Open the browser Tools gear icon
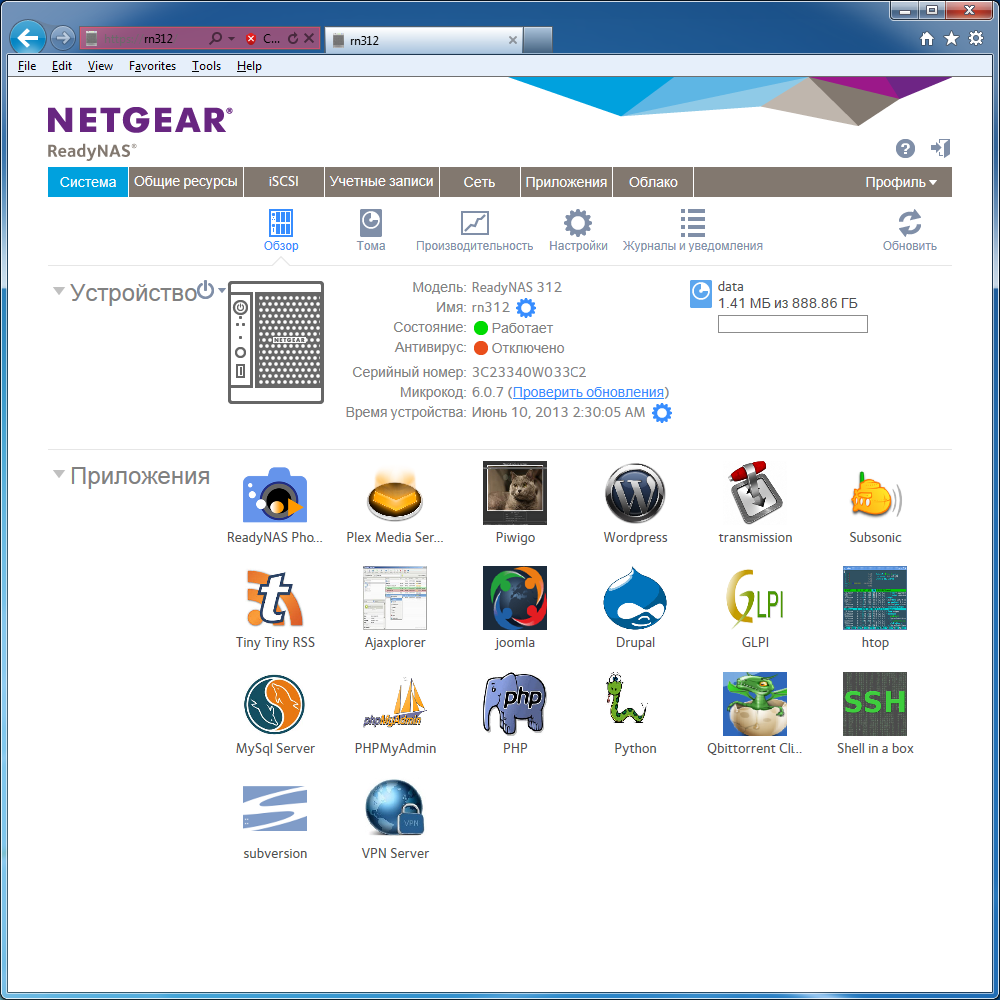 coord(976,38)
